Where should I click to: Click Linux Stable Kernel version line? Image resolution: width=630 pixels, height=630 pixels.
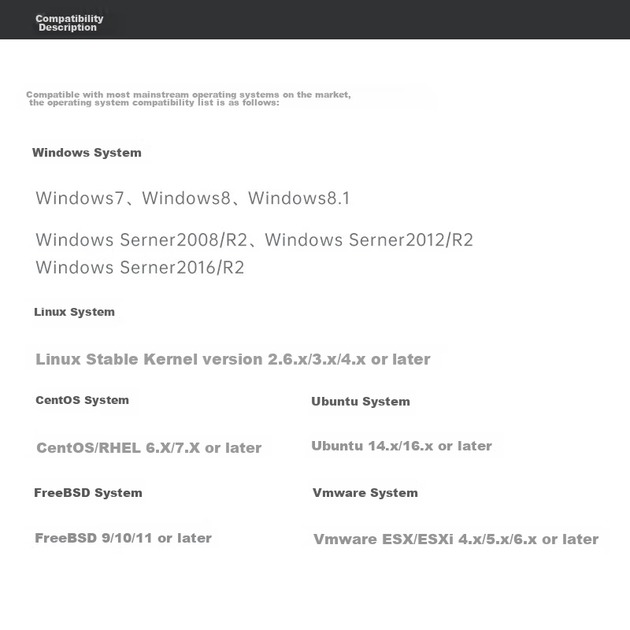[233, 359]
